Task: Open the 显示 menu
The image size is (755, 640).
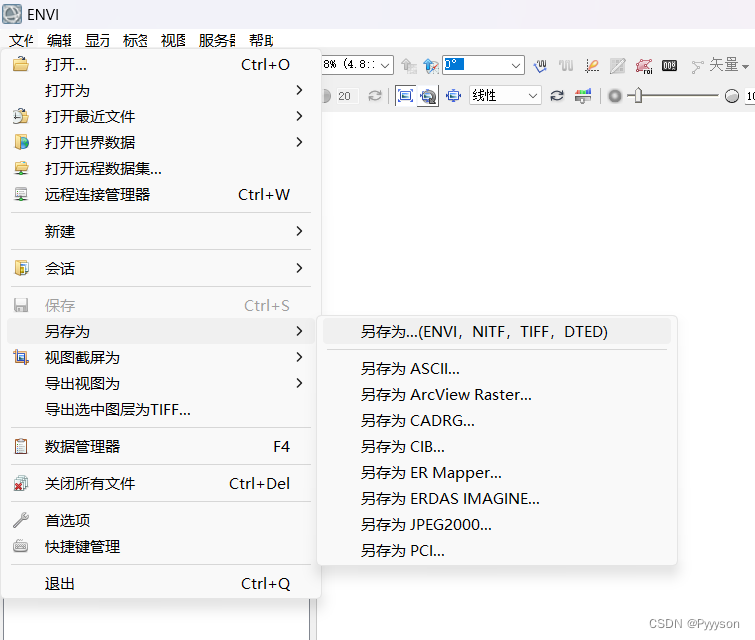Action: point(97,40)
